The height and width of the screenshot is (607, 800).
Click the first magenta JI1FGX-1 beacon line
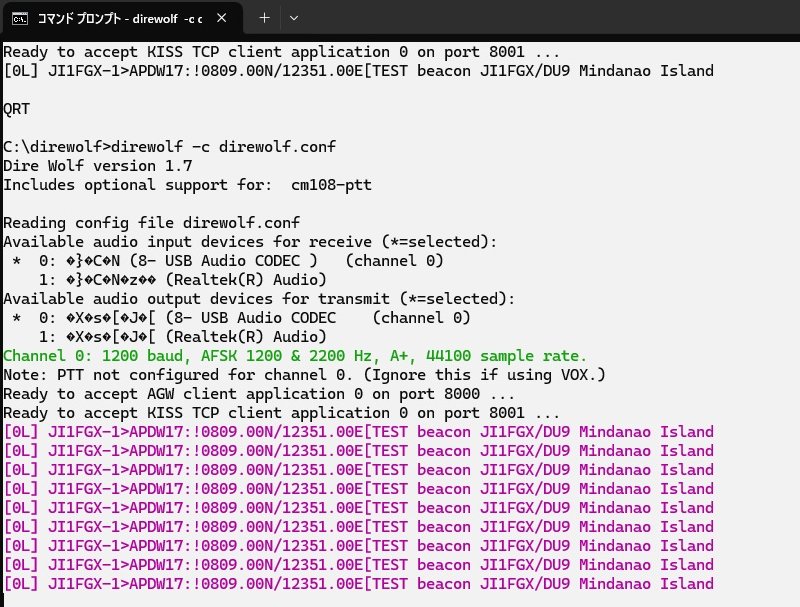(x=358, y=432)
